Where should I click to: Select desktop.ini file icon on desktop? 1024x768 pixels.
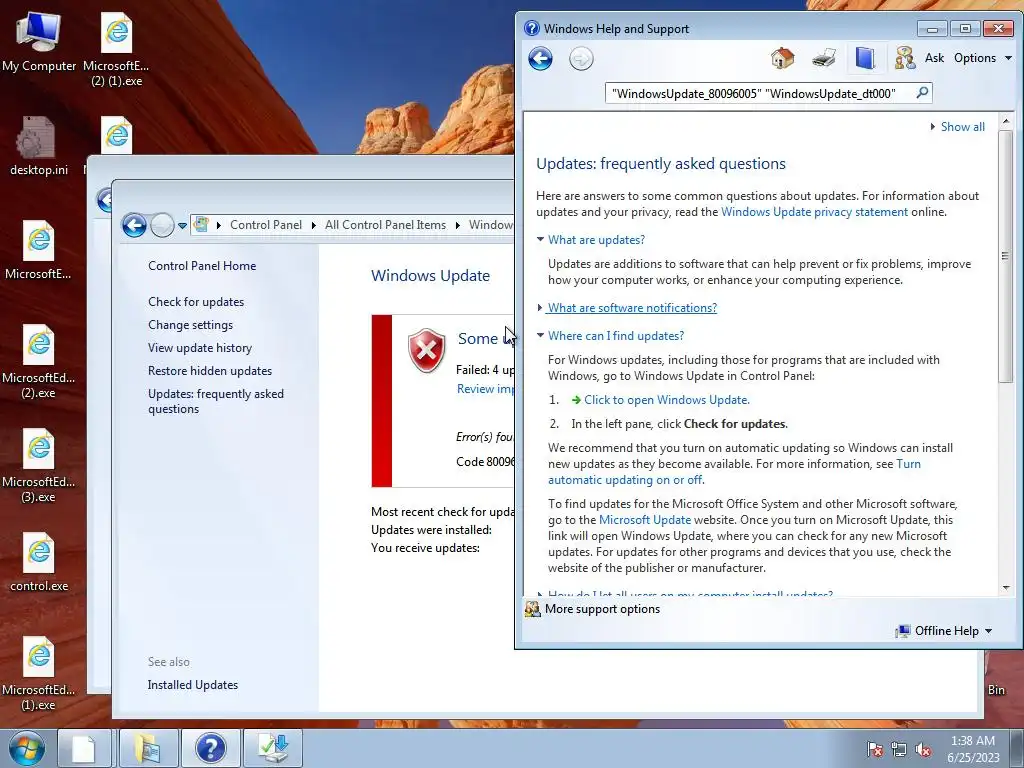(x=38, y=146)
